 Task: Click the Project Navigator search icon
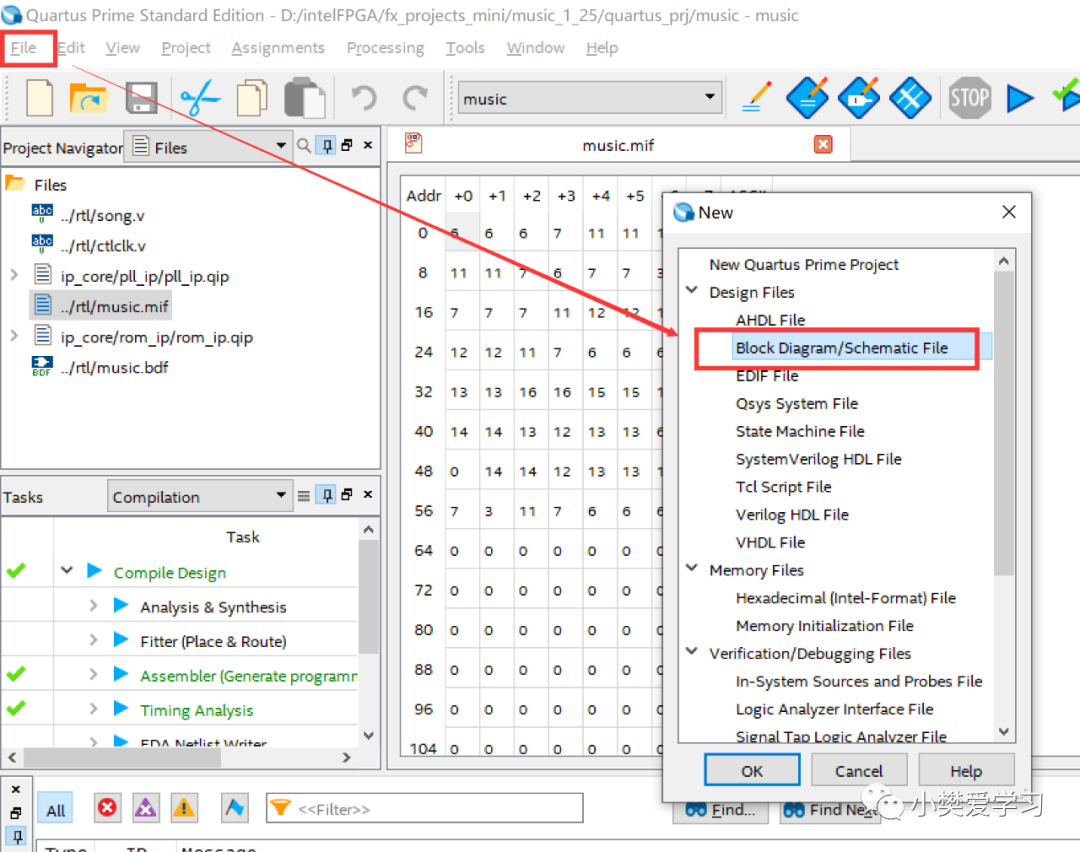tap(303, 145)
